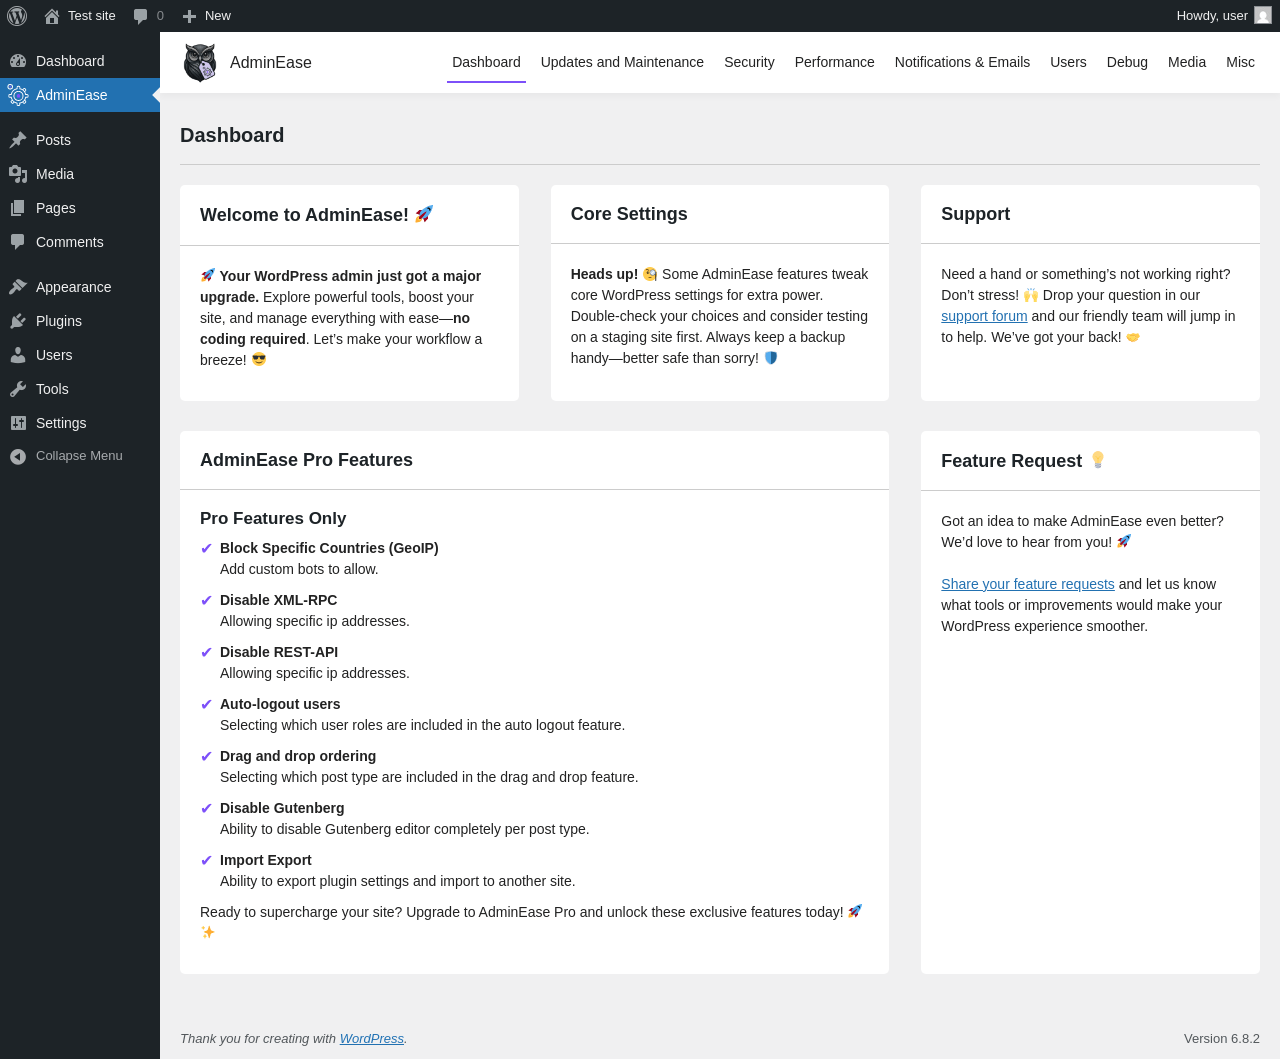Viewport: 1280px width, 1059px height.
Task: Open the comments bubble in admin bar
Action: click(x=141, y=16)
